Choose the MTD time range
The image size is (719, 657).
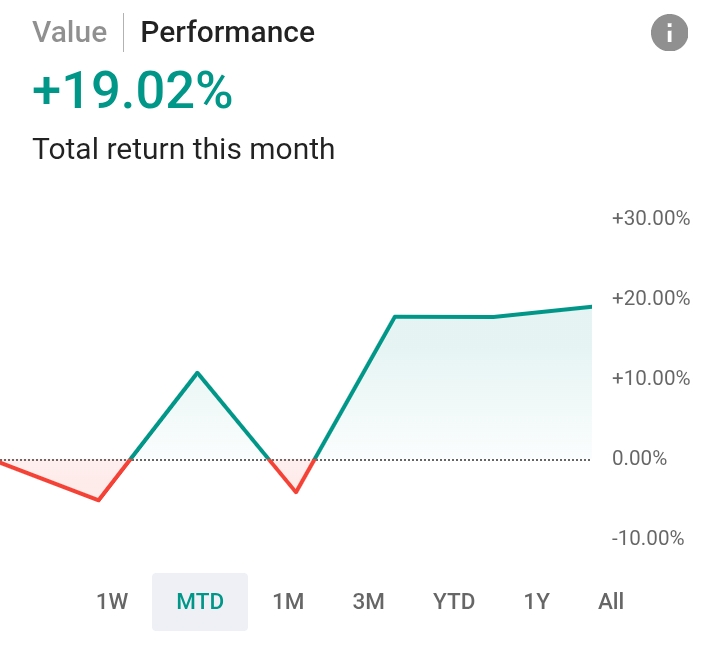point(200,602)
